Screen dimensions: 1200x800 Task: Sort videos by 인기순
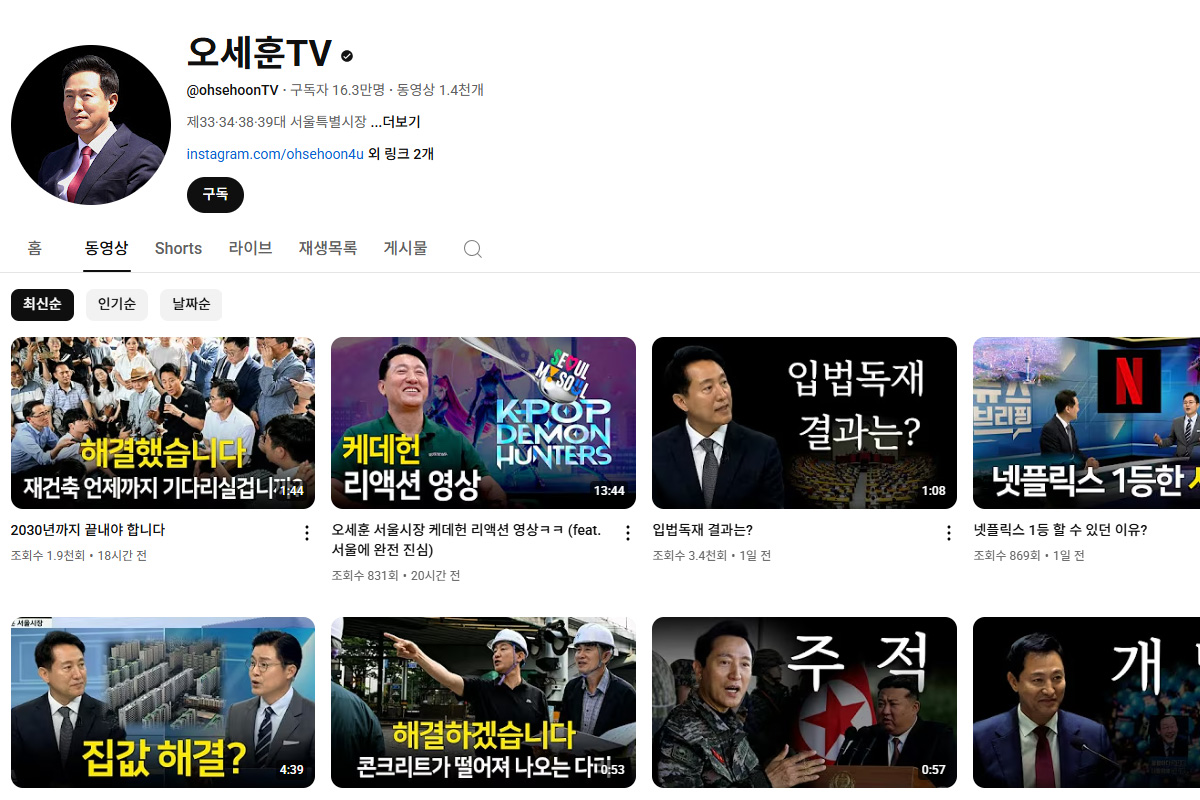click(117, 305)
